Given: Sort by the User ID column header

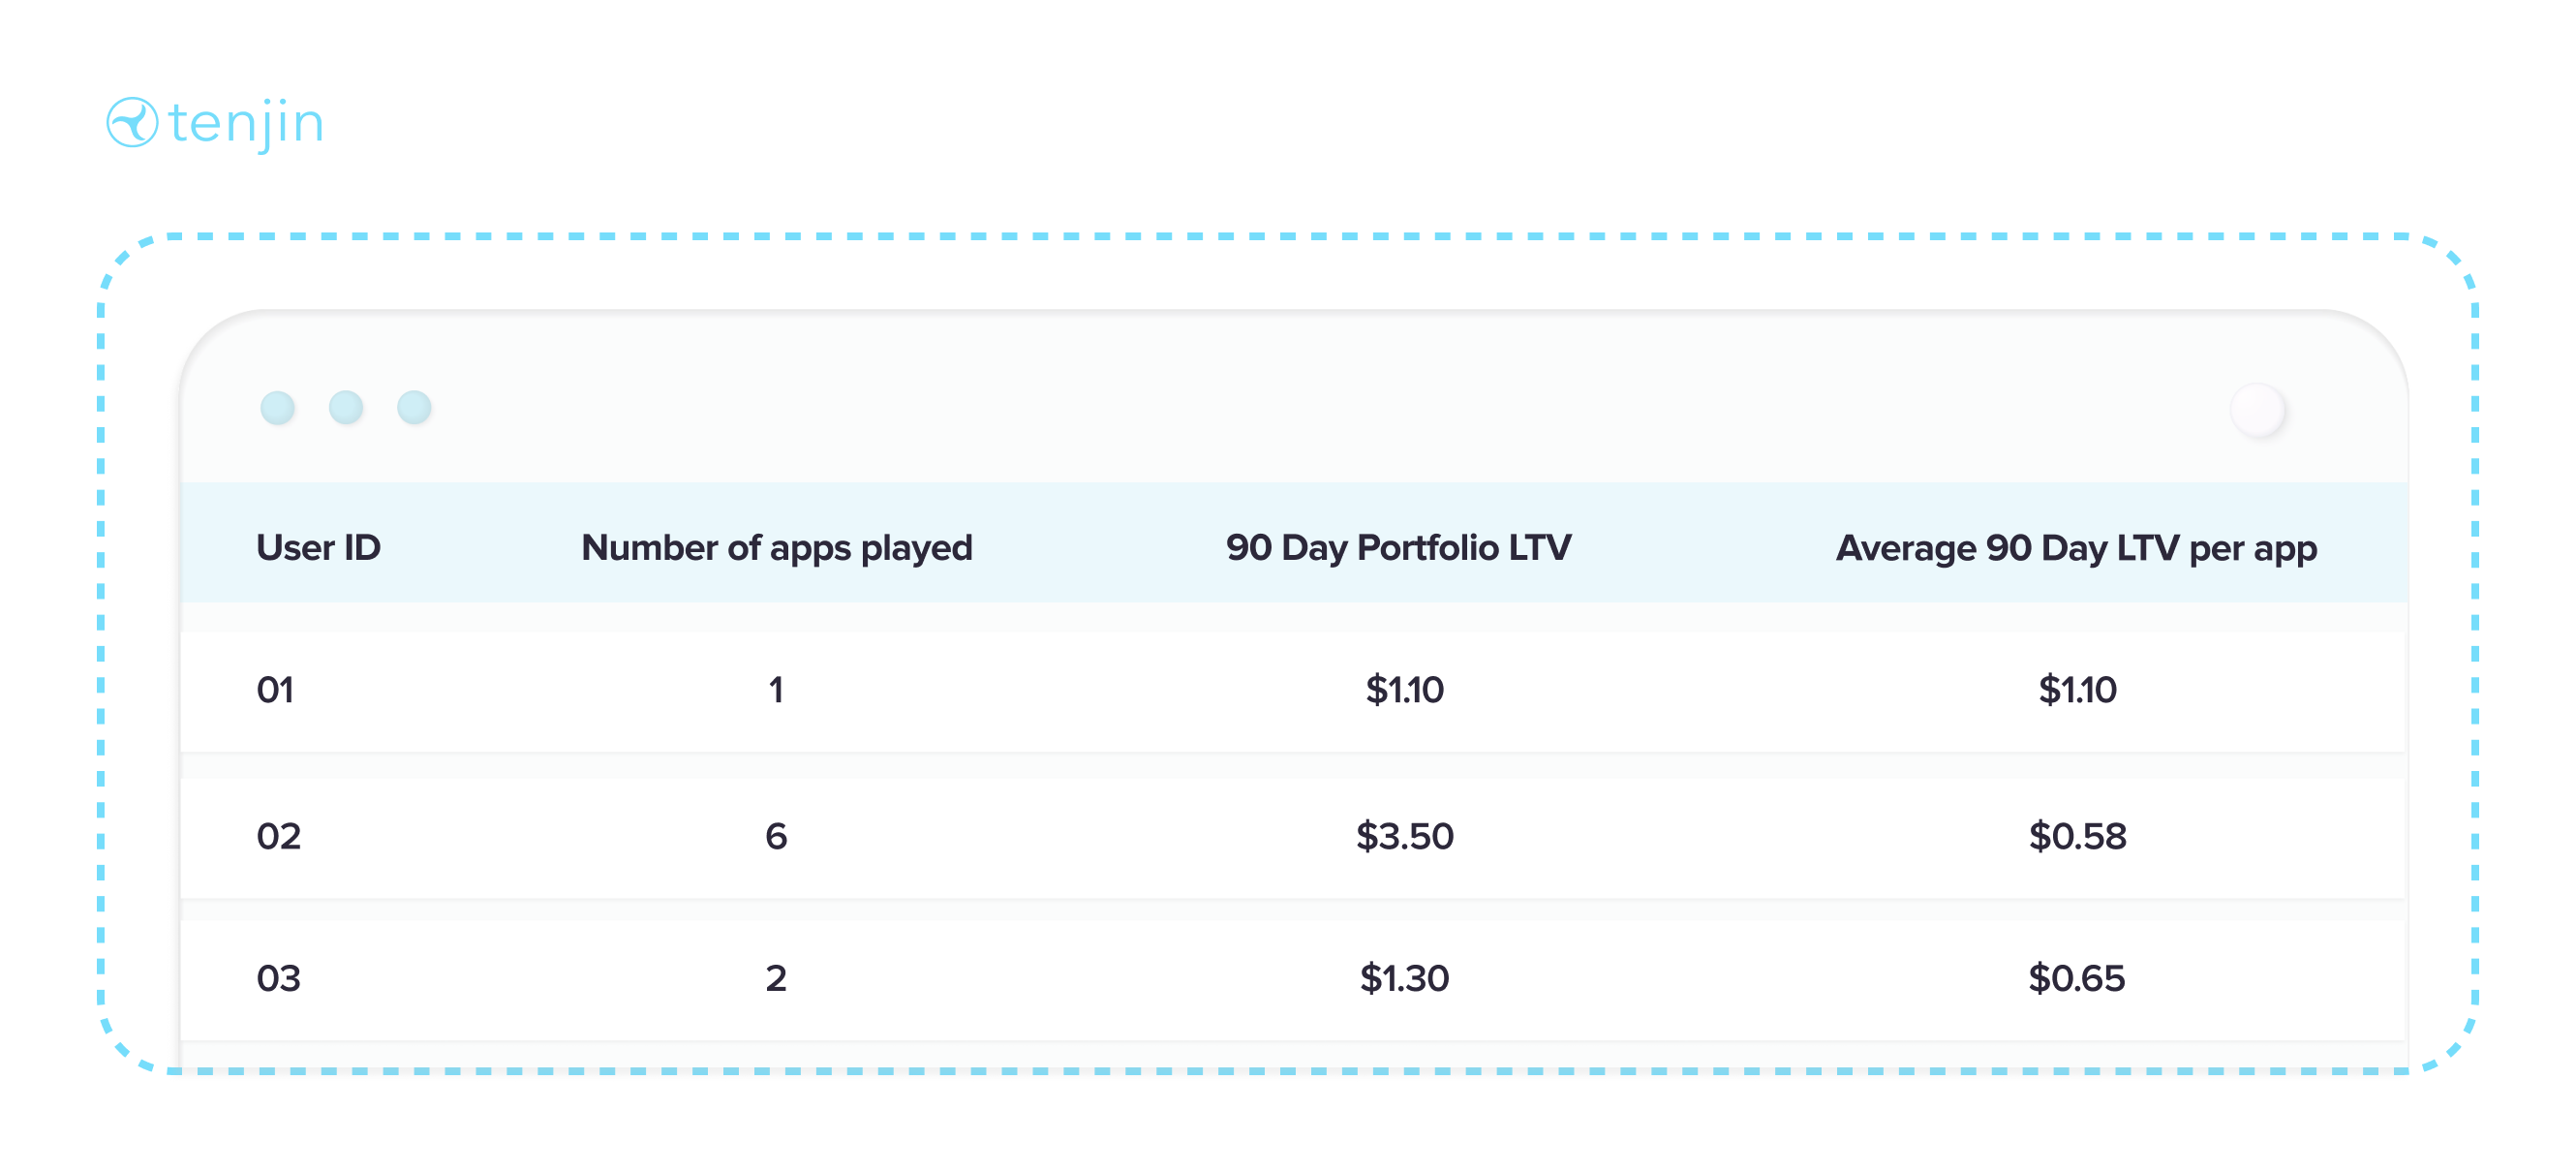Looking at the screenshot, I should pyautogui.click(x=318, y=547).
